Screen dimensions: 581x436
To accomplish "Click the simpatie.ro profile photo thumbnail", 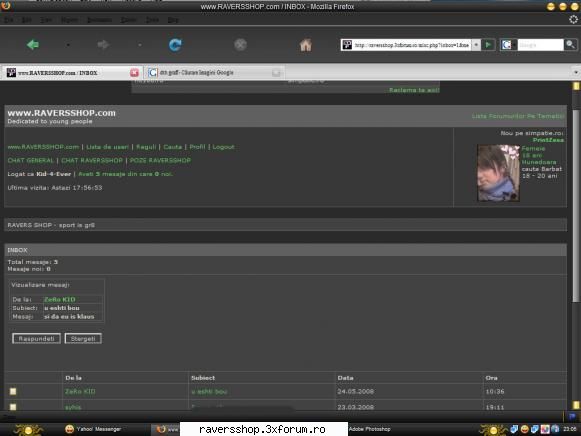I will (498, 173).
